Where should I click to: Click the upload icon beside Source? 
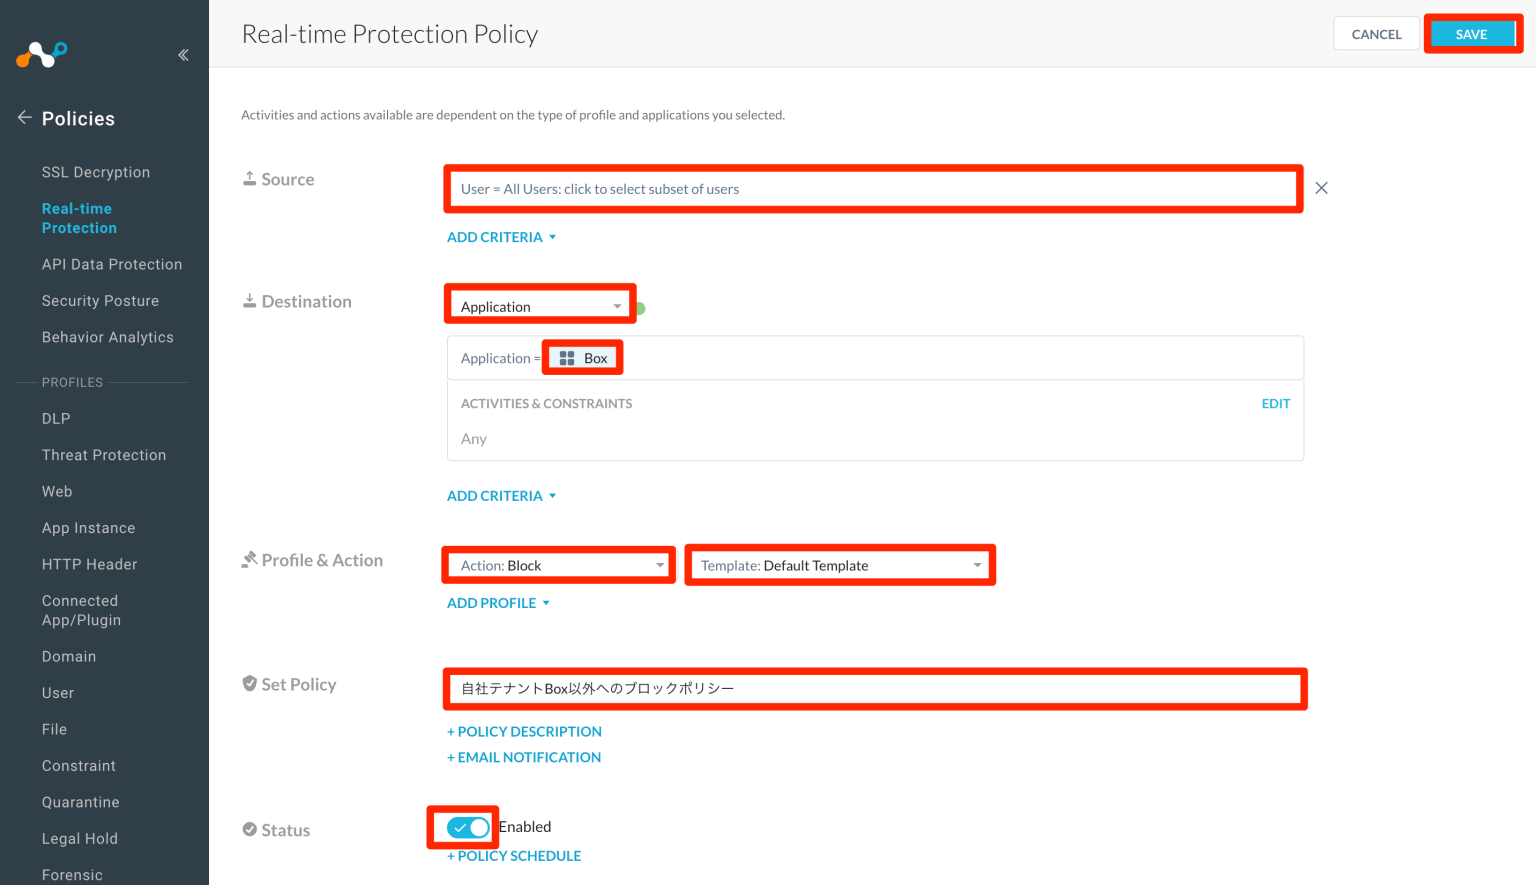(249, 176)
